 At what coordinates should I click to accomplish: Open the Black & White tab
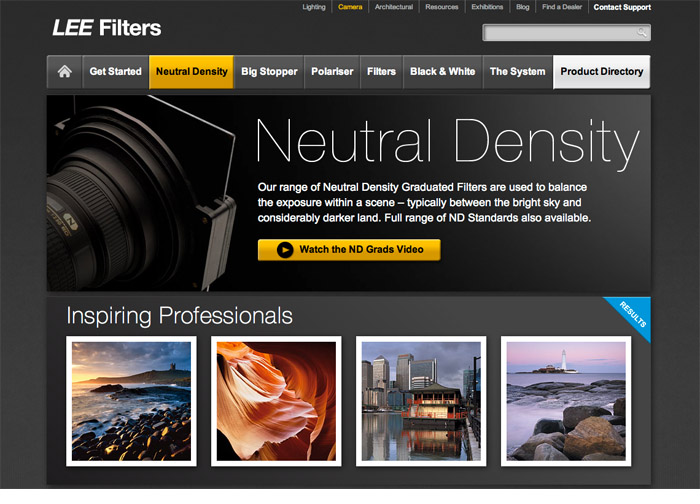pos(442,72)
